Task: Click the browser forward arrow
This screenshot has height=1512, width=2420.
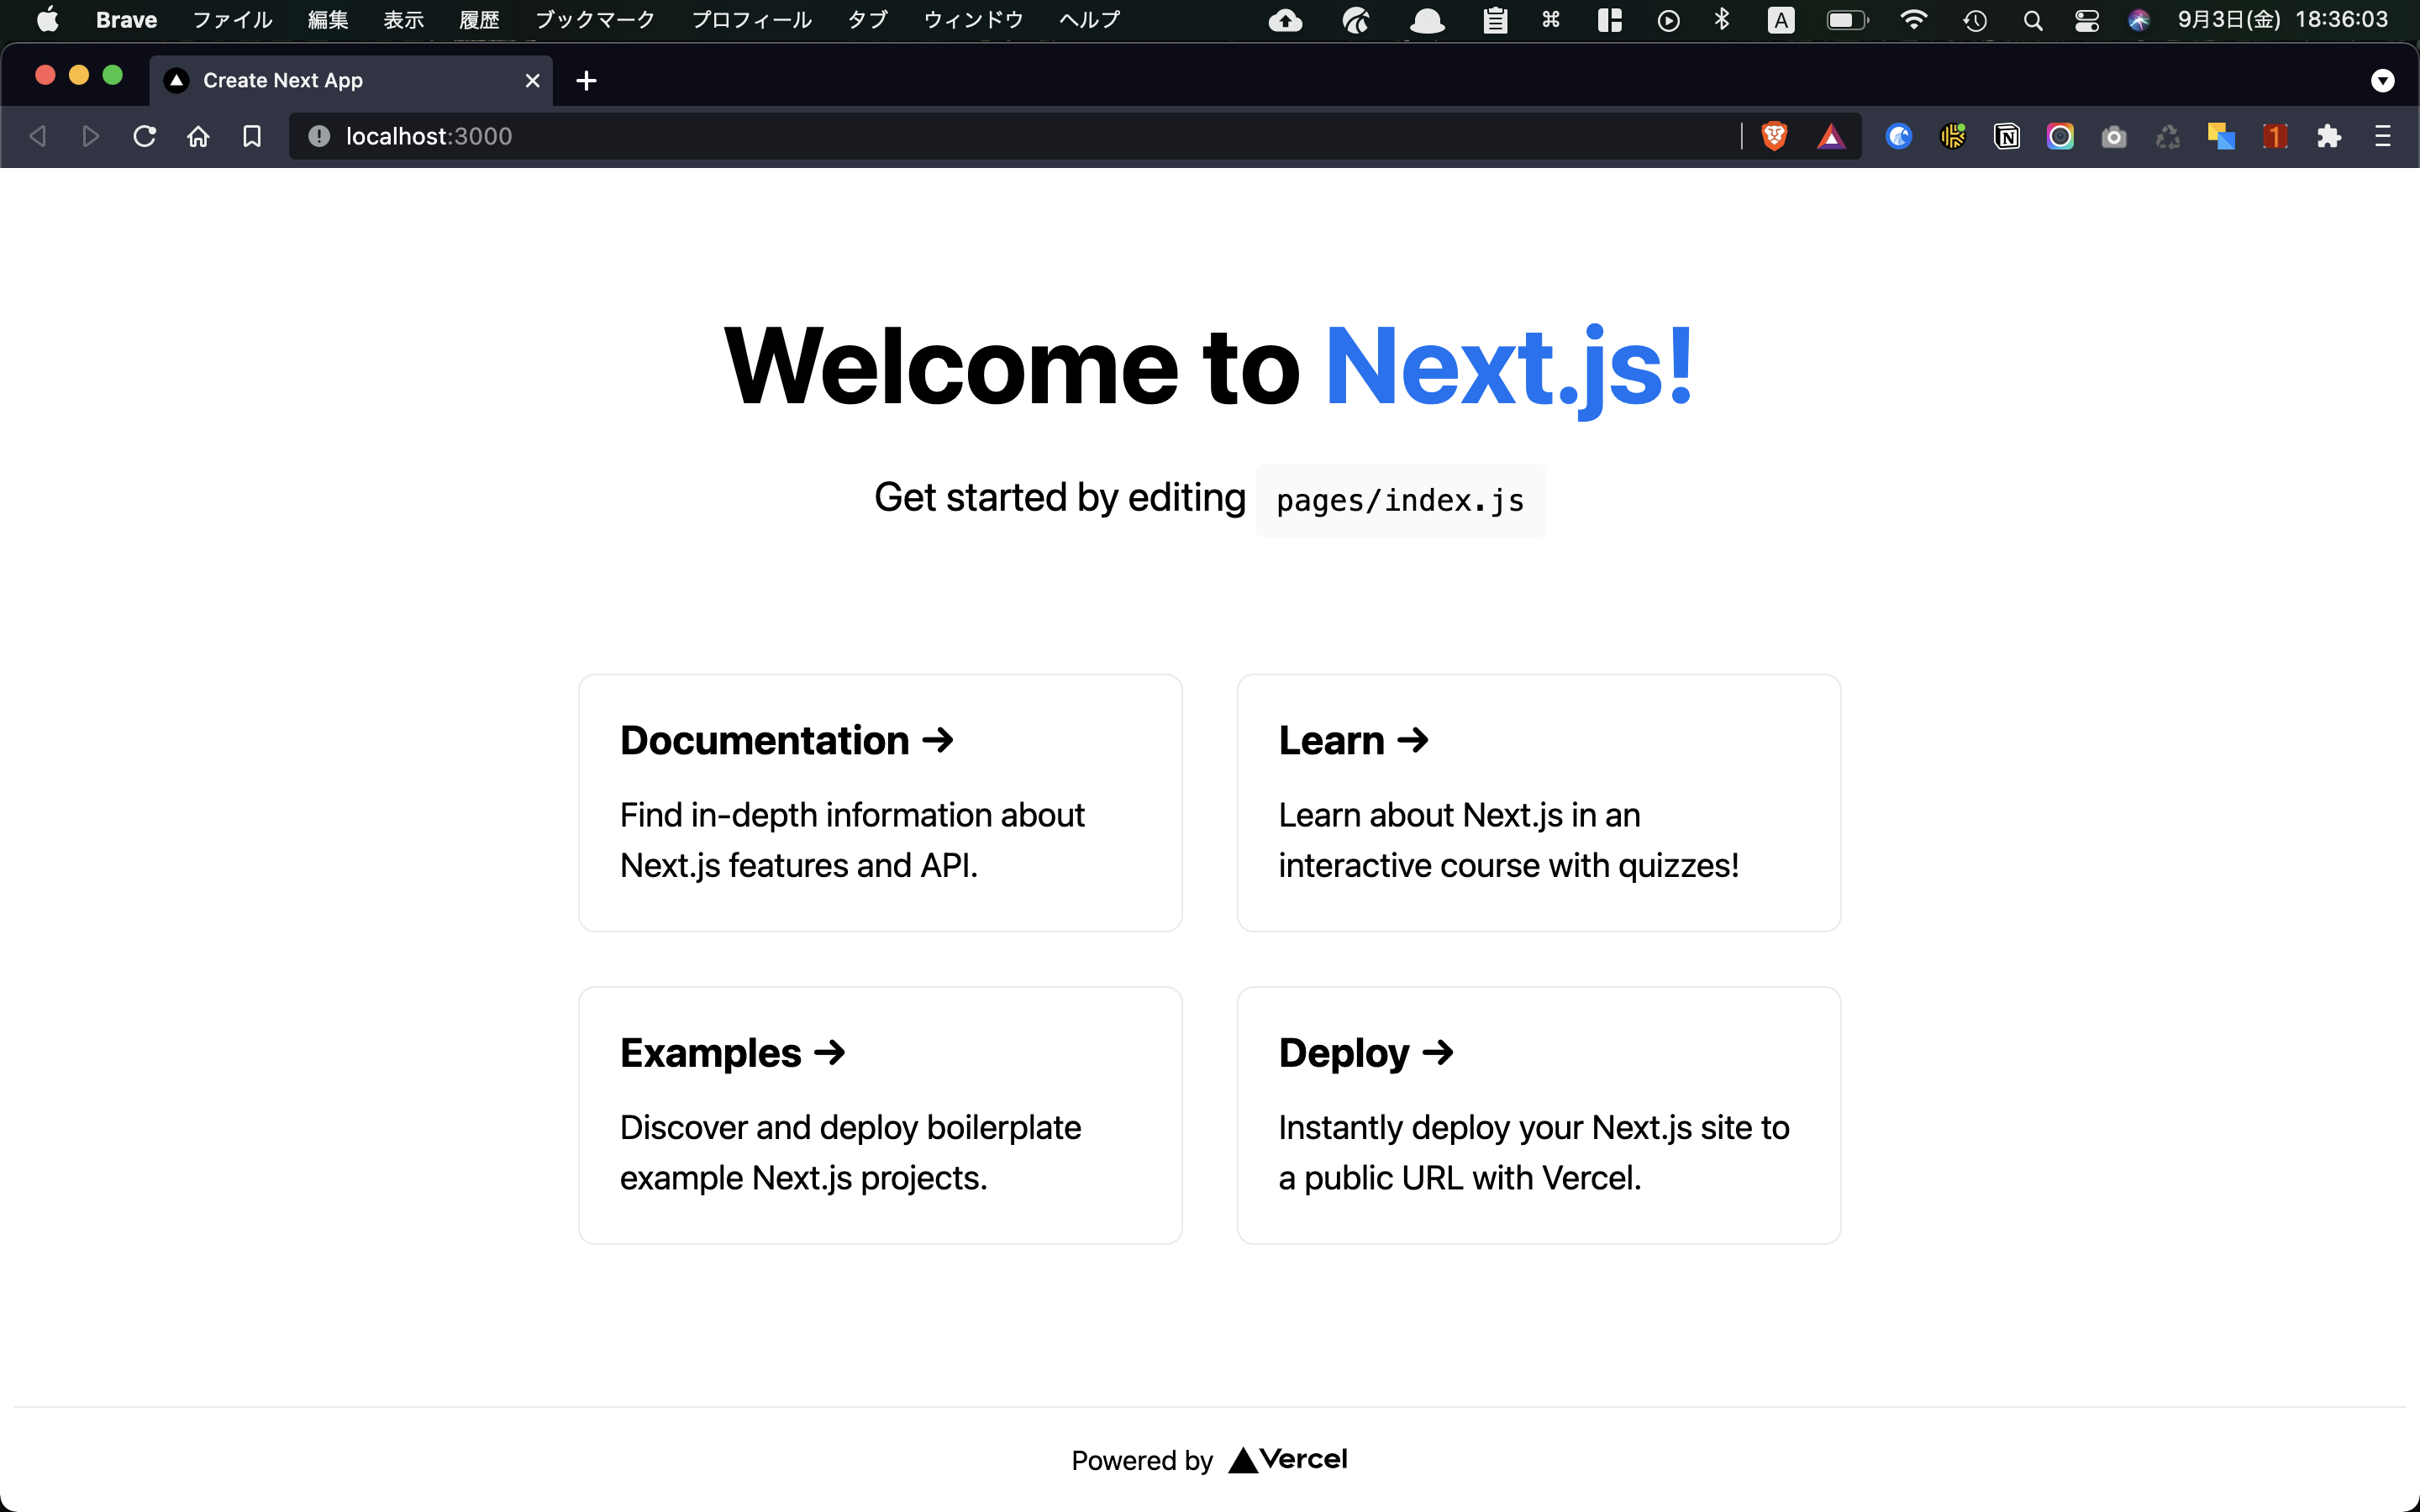Action: point(91,136)
